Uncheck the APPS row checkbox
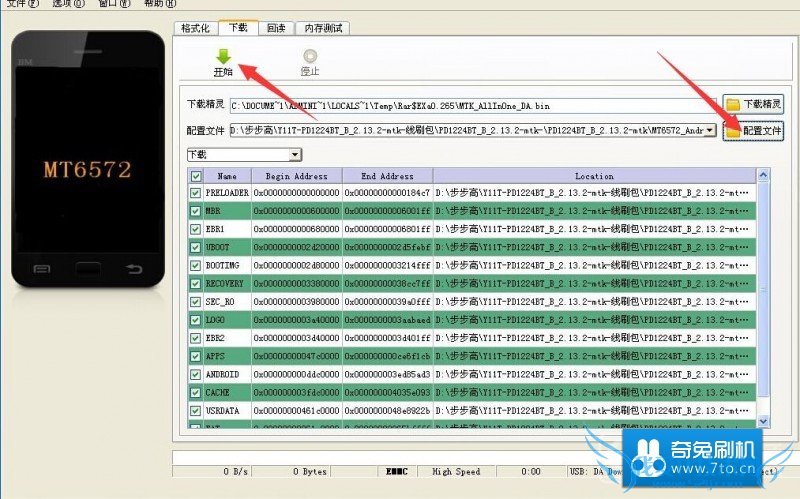This screenshot has height=499, width=800. (195, 356)
